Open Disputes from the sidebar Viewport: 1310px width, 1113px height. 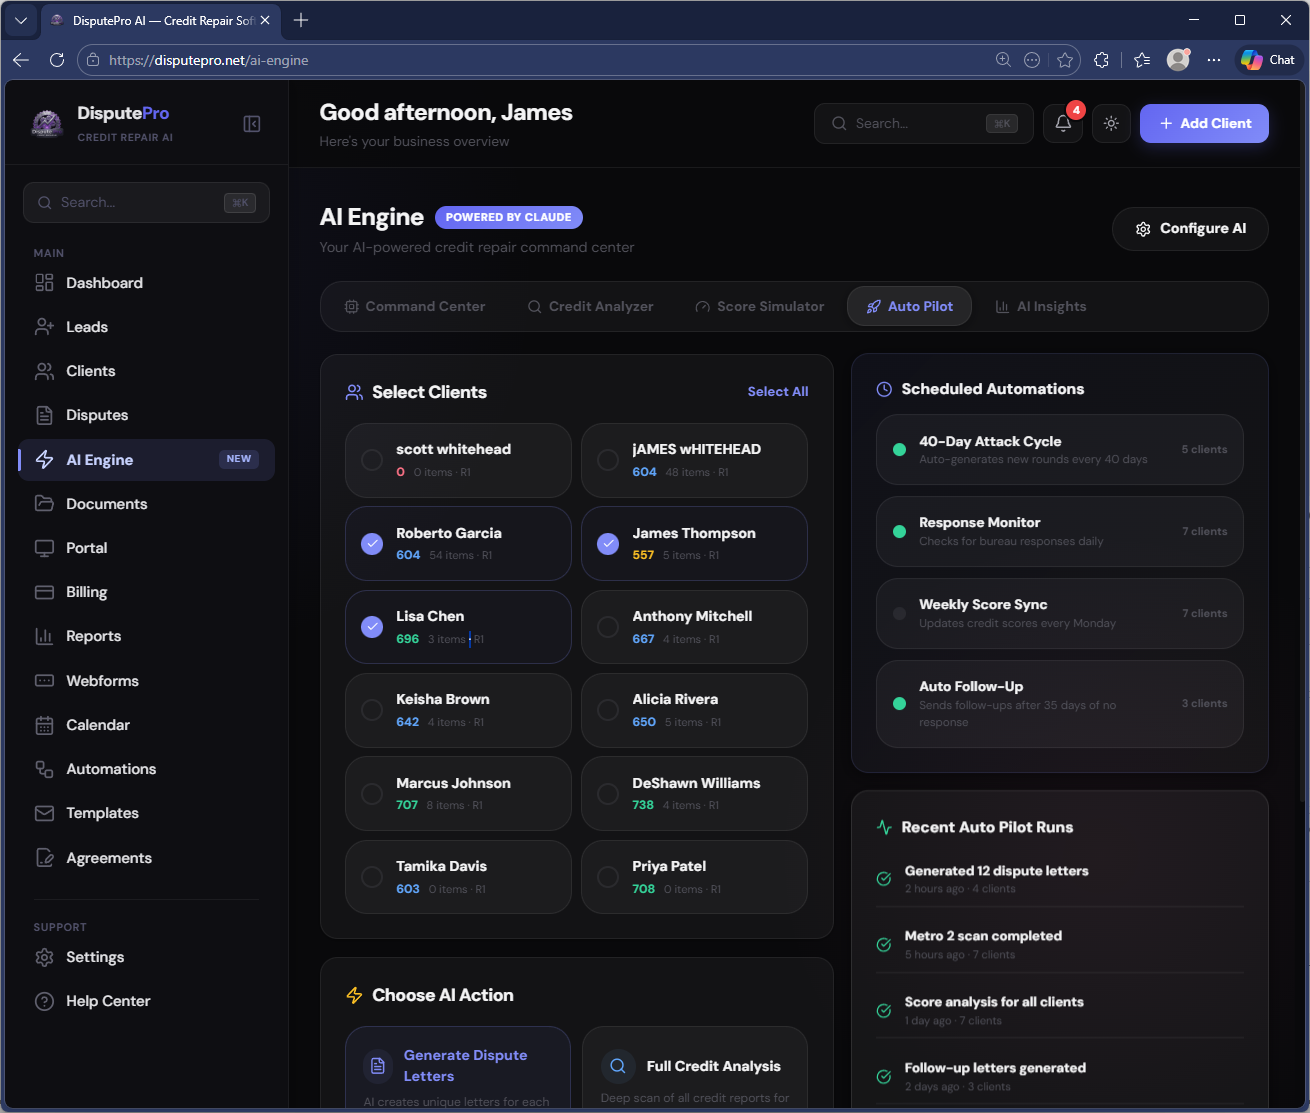pyautogui.click(x=97, y=415)
